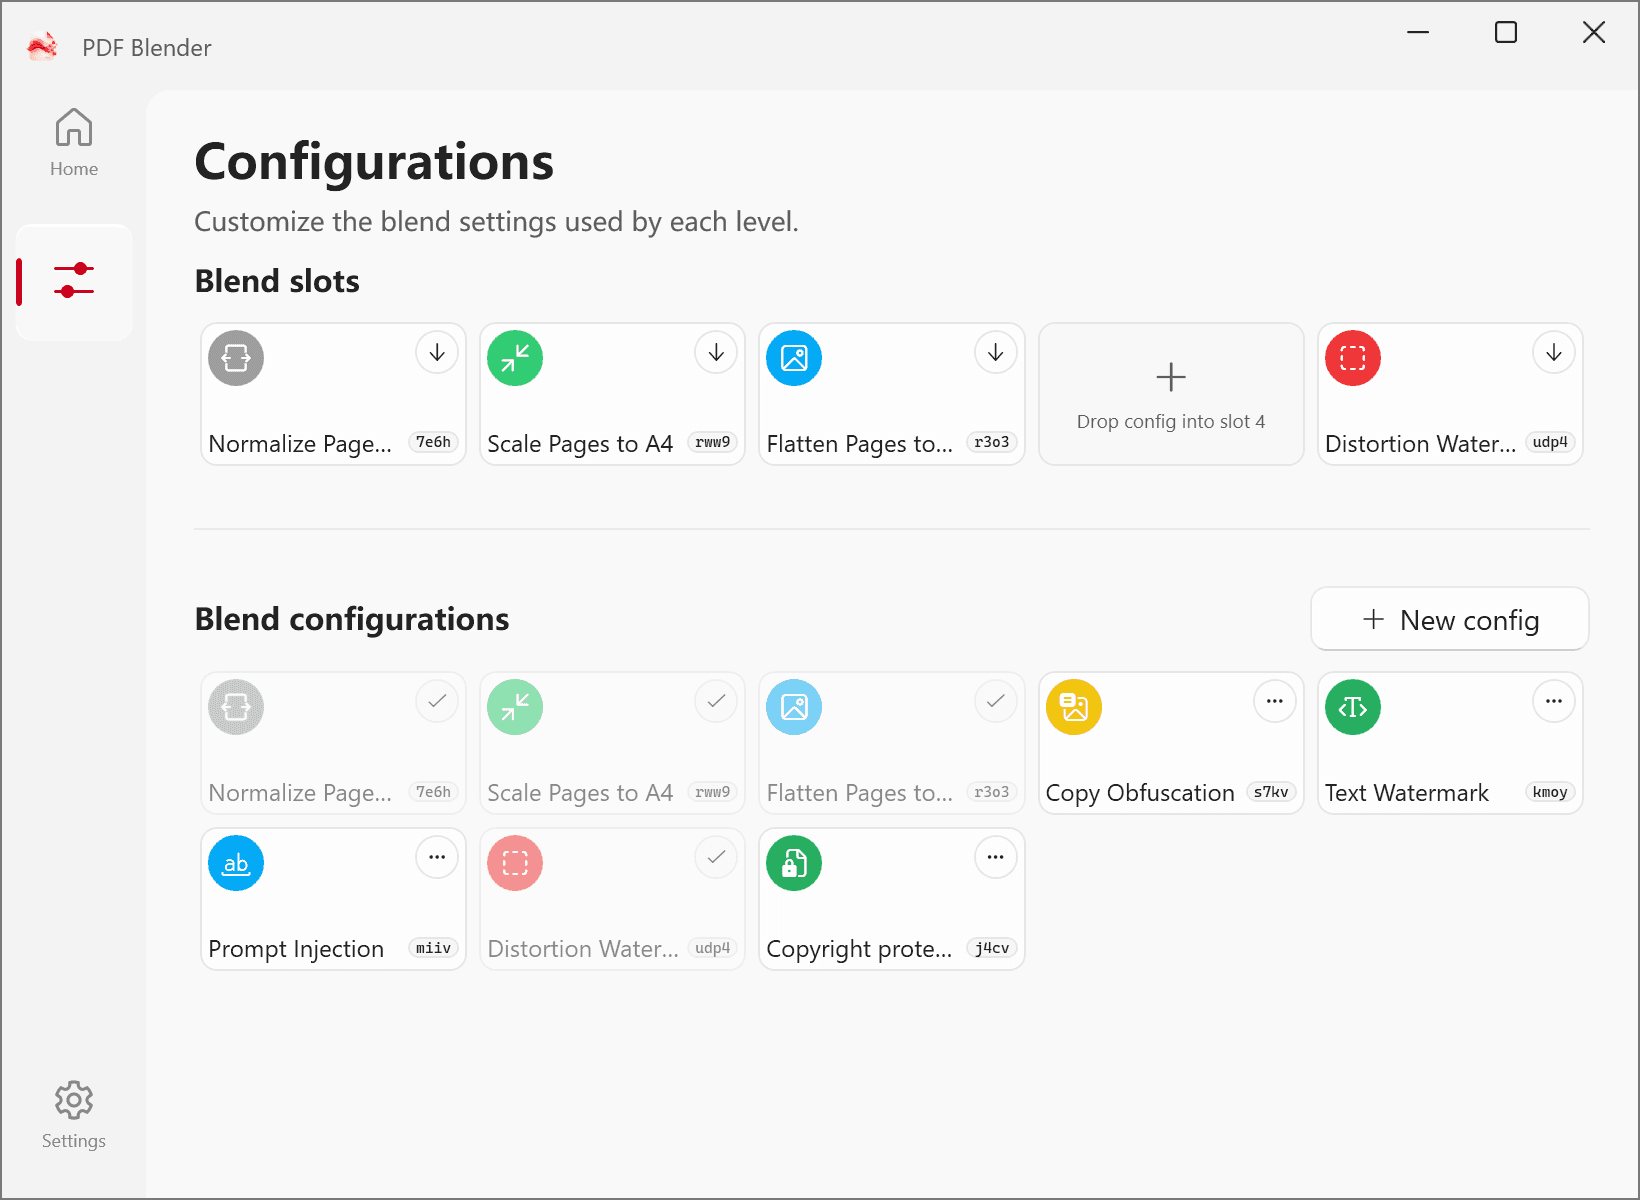
Task: Click Flatten Pages slot image icon
Action: [794, 358]
